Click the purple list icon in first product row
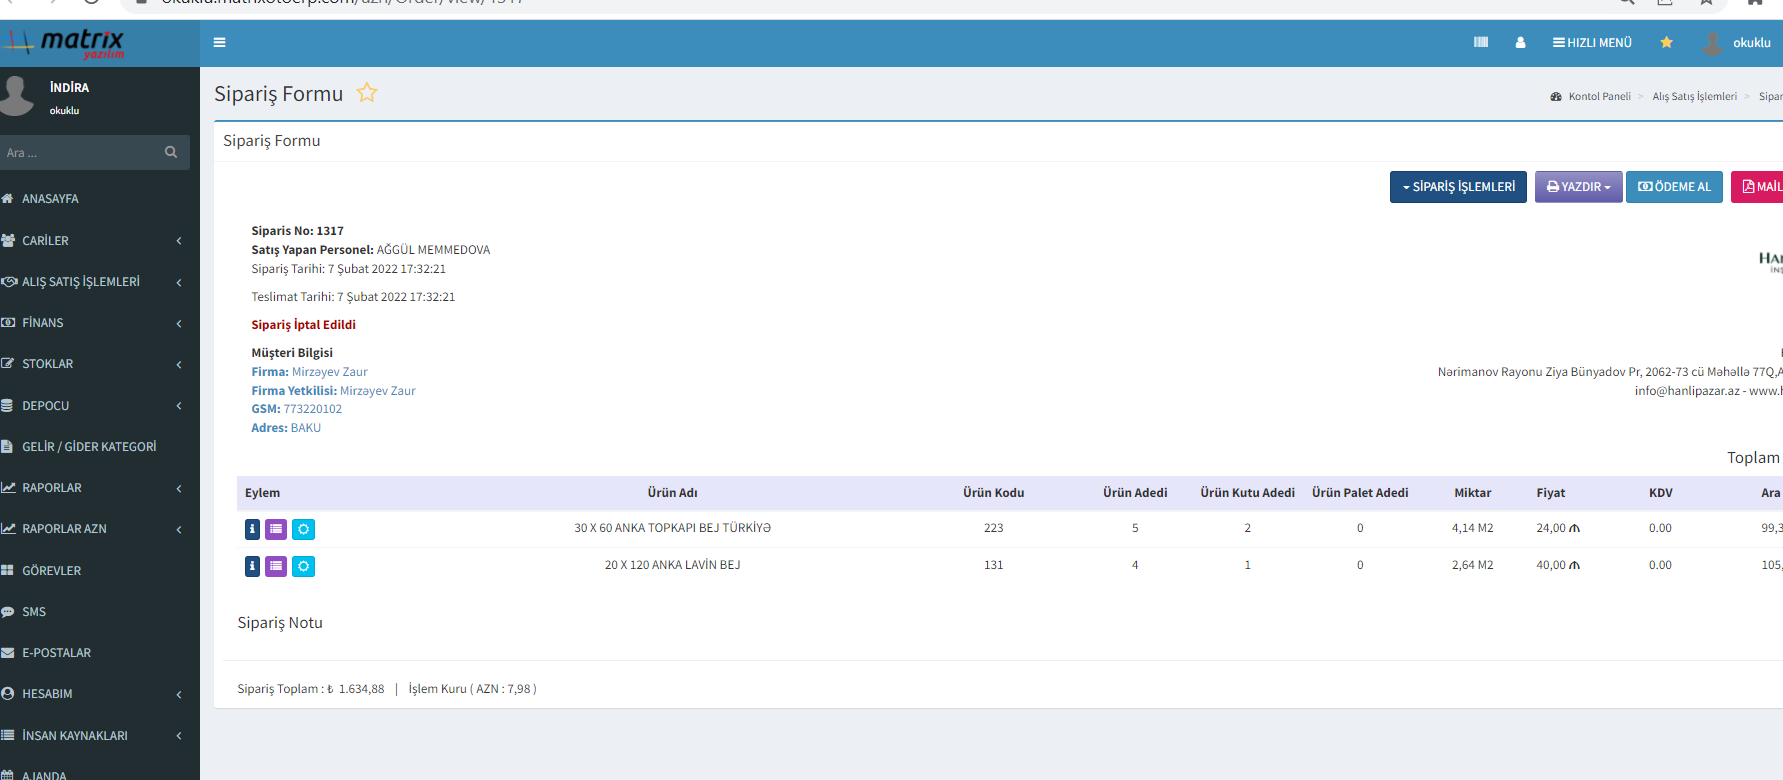 click(276, 529)
